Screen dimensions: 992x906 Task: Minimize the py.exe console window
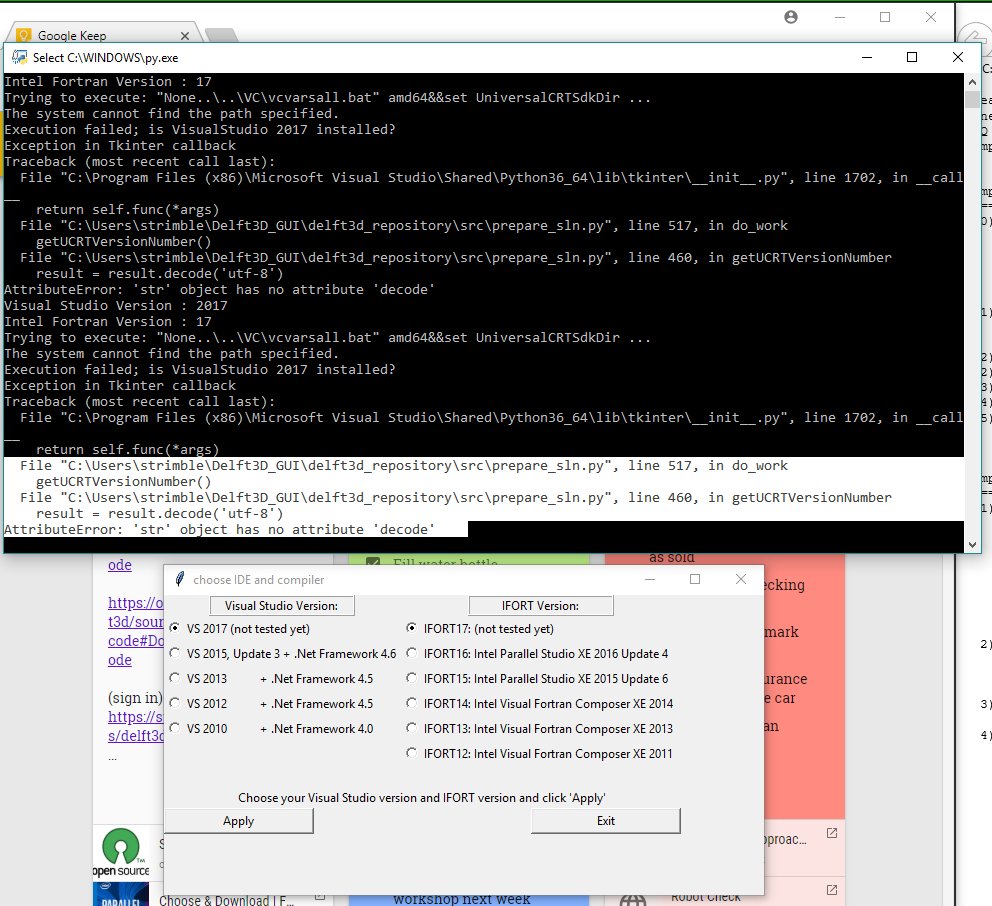[867, 58]
